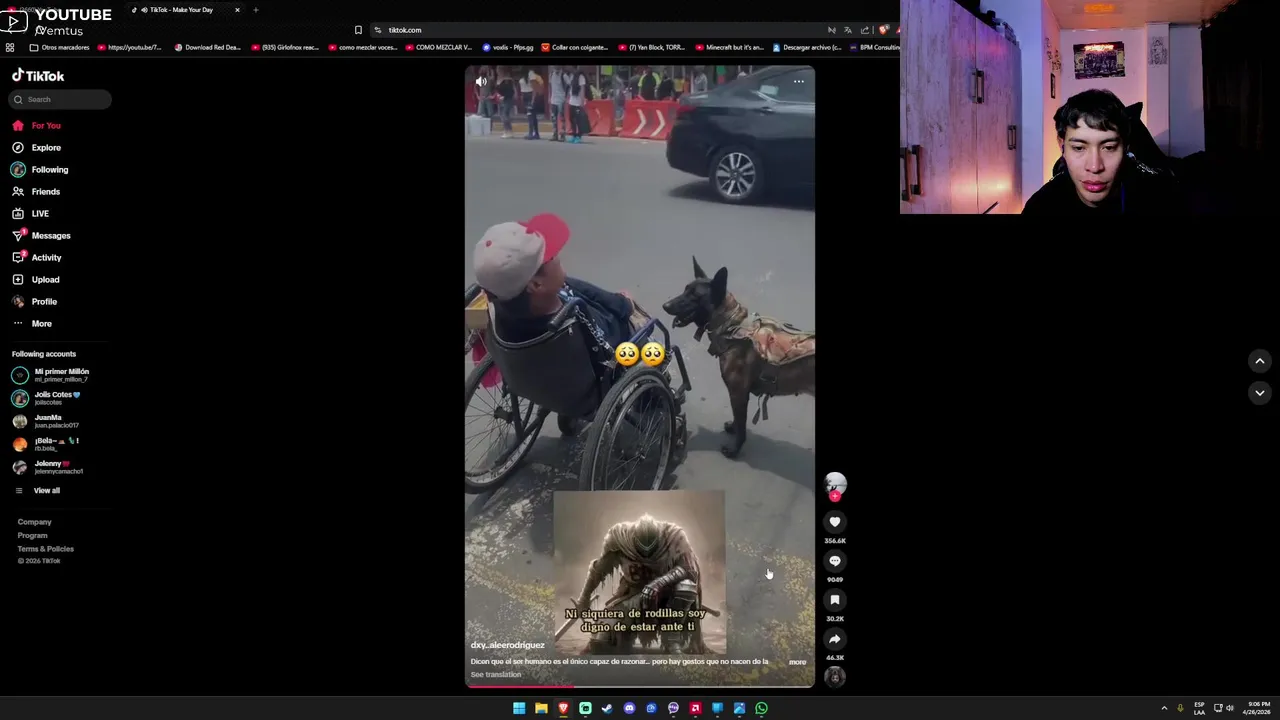
Task: Open the ¡Bela~ followed account
Action: coord(45,444)
